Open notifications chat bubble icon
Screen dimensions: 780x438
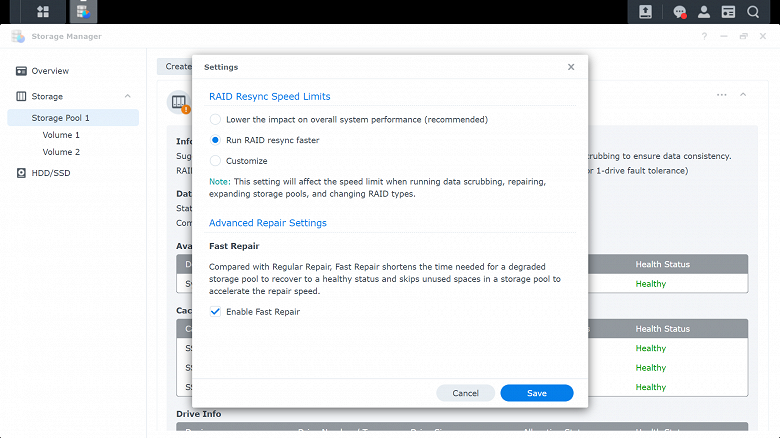pos(679,12)
